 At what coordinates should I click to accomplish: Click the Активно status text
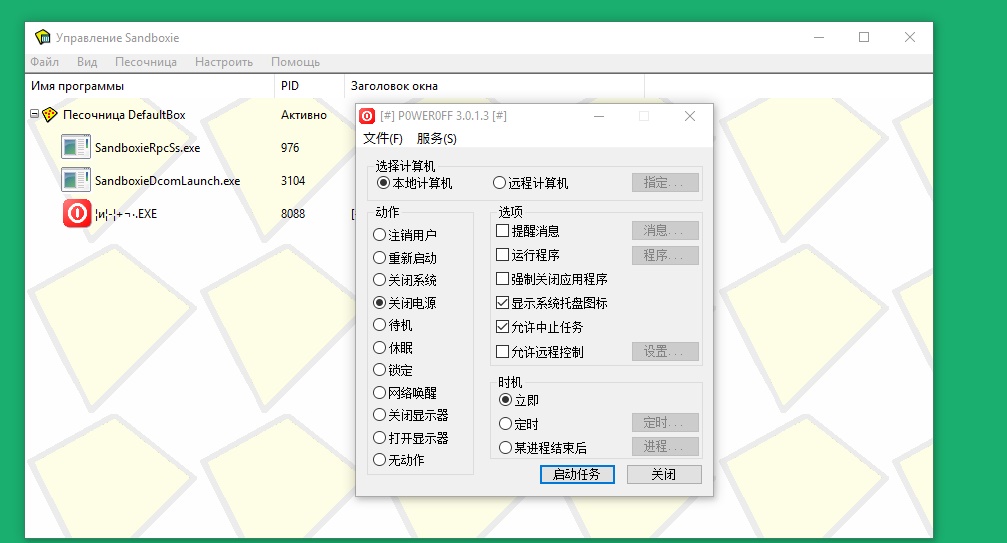304,115
